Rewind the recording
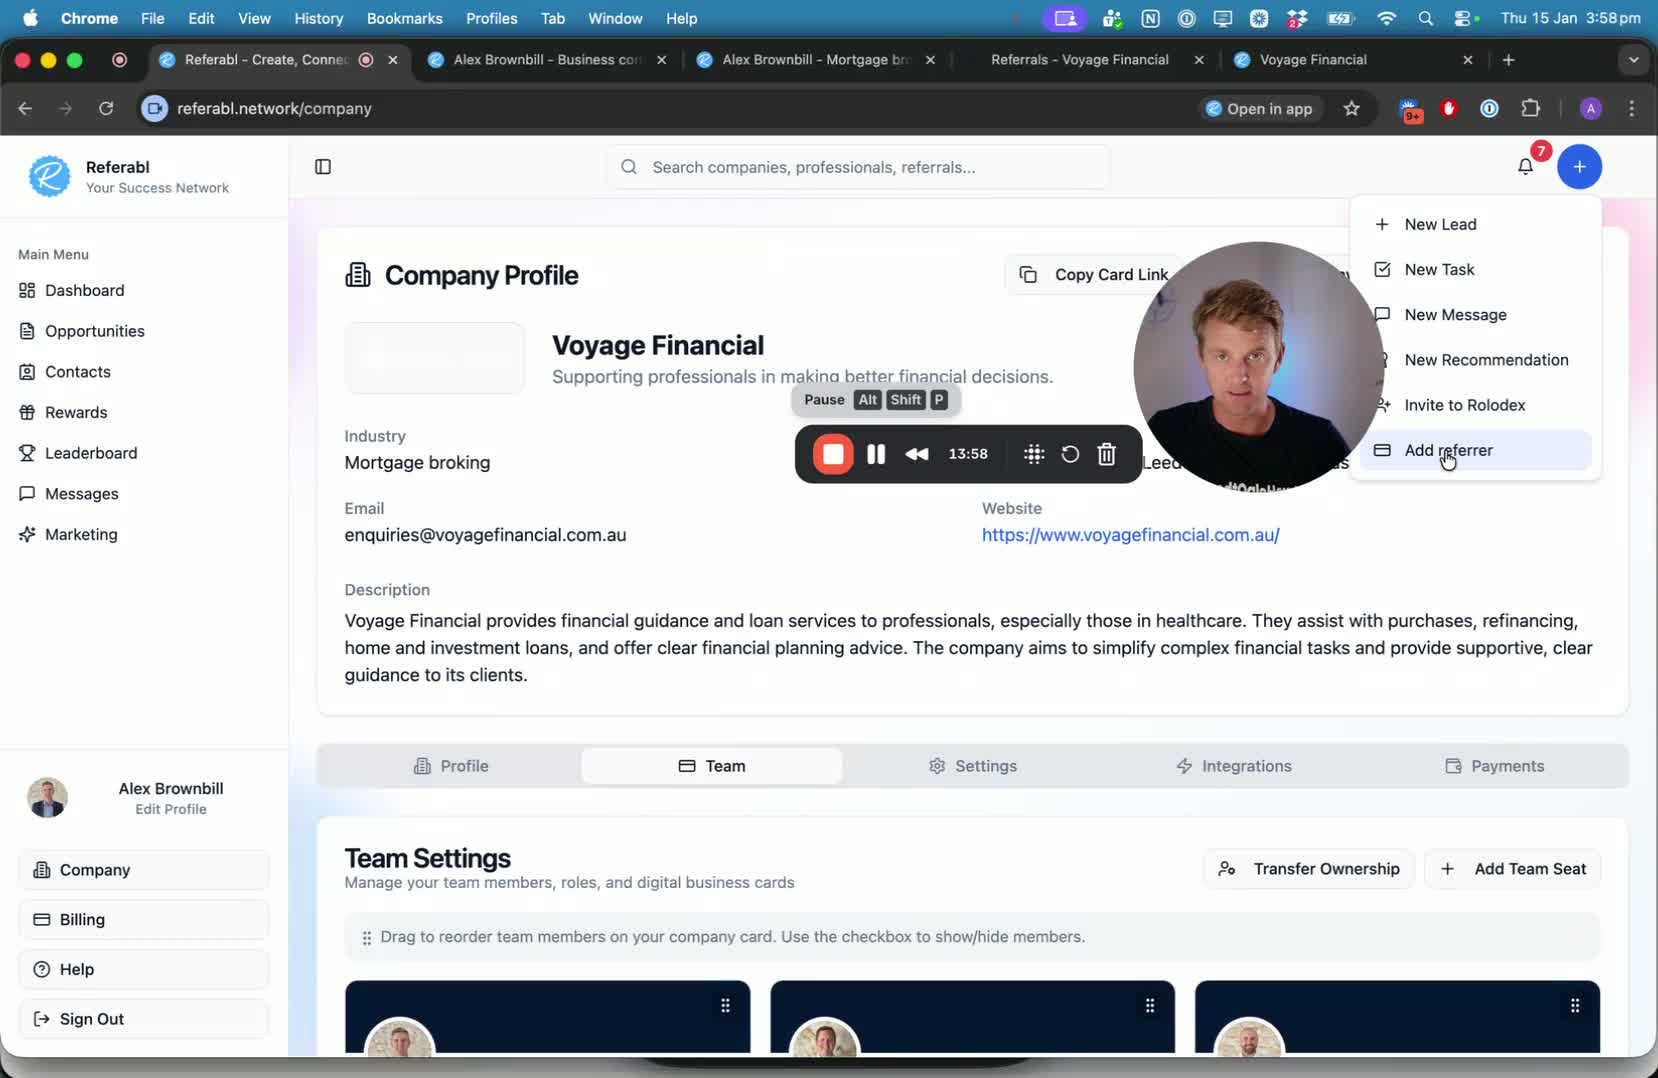 click(917, 454)
